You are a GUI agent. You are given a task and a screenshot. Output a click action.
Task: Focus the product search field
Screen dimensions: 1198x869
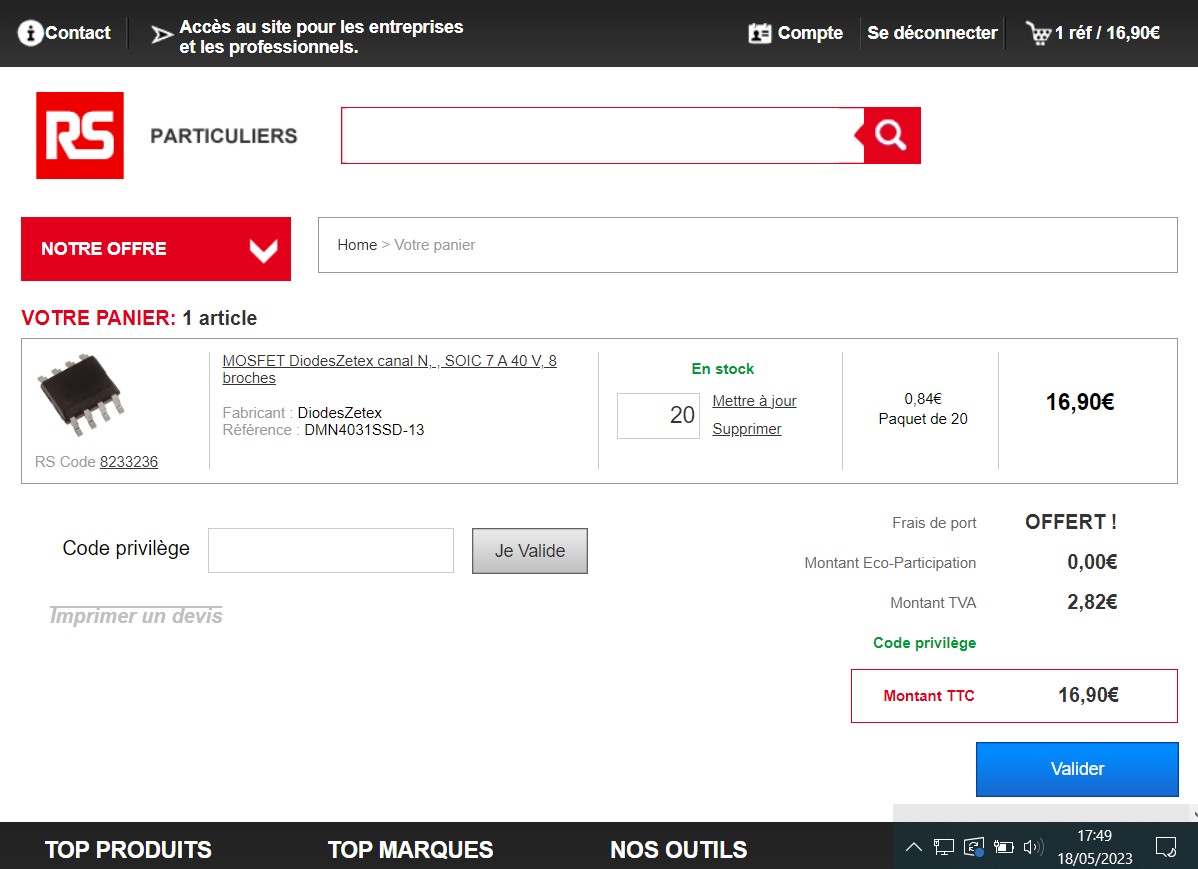(602, 135)
